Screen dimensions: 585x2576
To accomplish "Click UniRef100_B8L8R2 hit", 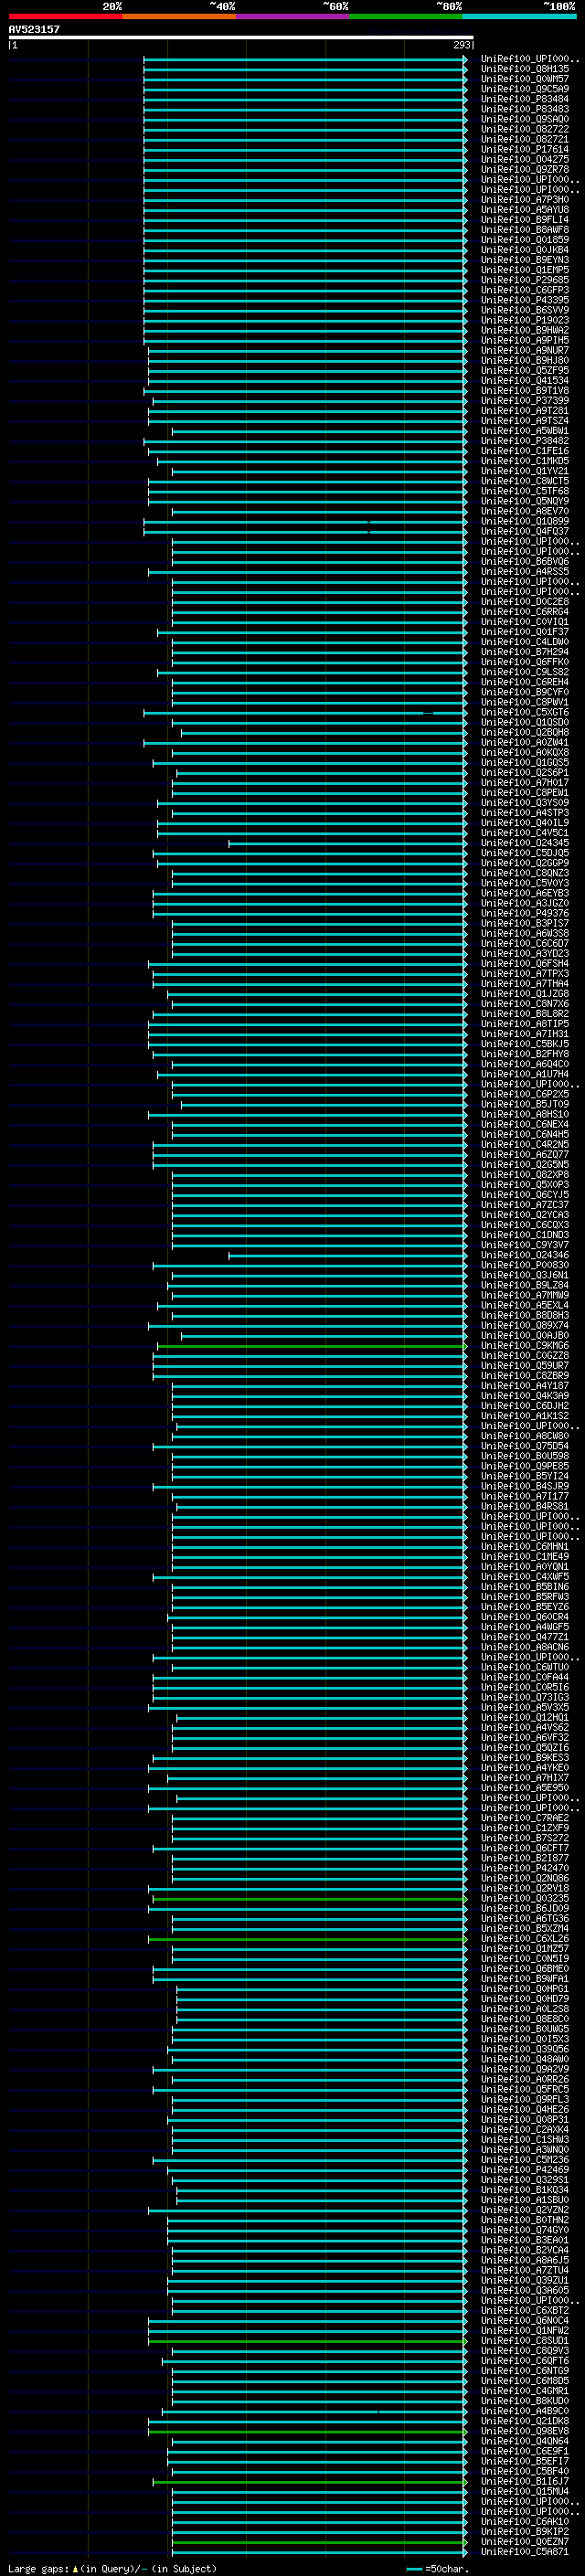I will point(524,1014).
